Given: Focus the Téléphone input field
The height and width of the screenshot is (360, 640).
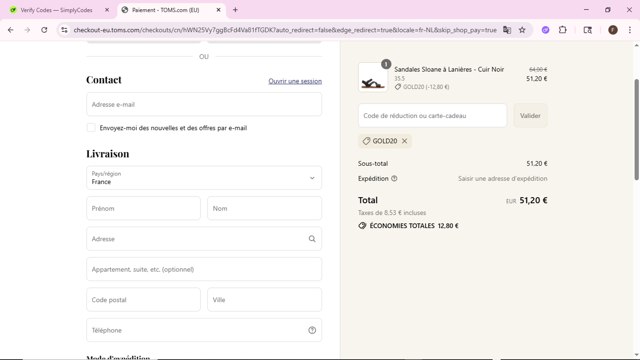Looking at the screenshot, I should (204, 330).
